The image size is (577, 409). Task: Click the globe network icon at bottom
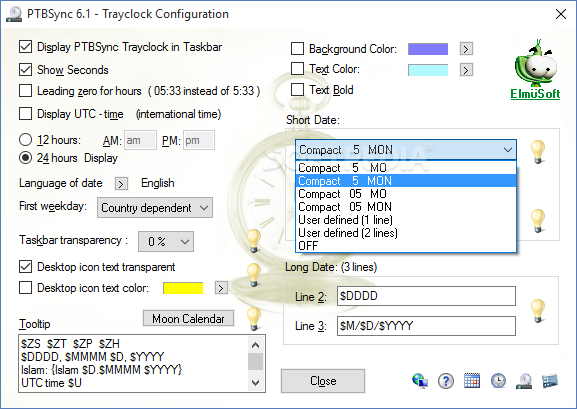[x=420, y=381]
